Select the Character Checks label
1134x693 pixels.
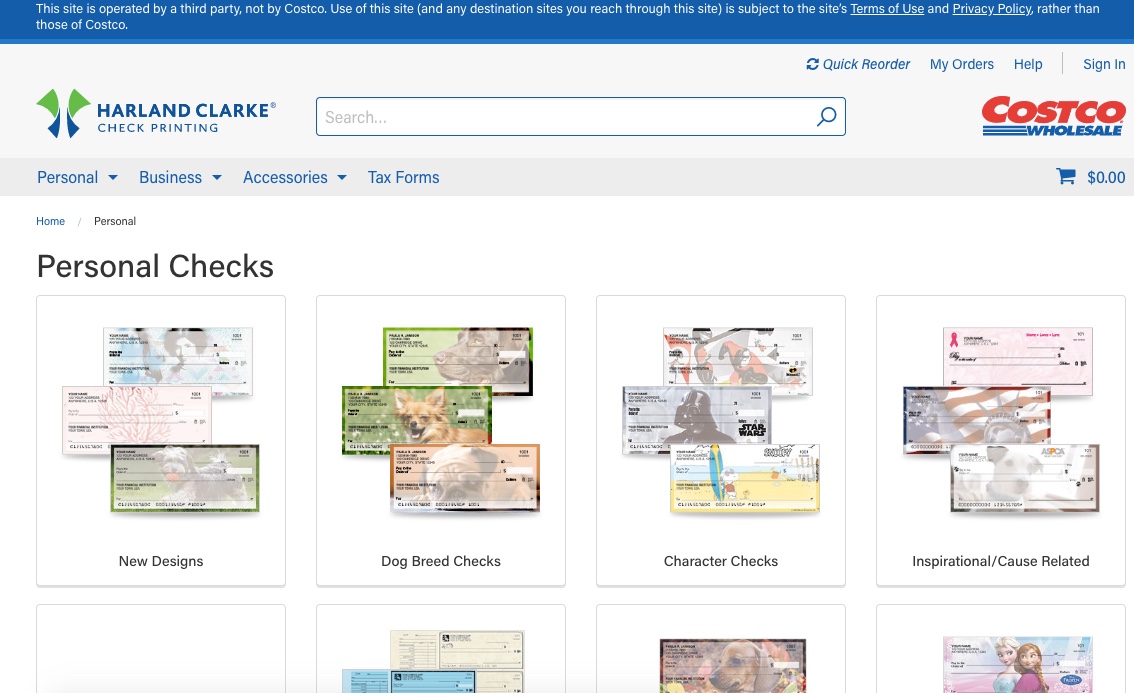720,561
